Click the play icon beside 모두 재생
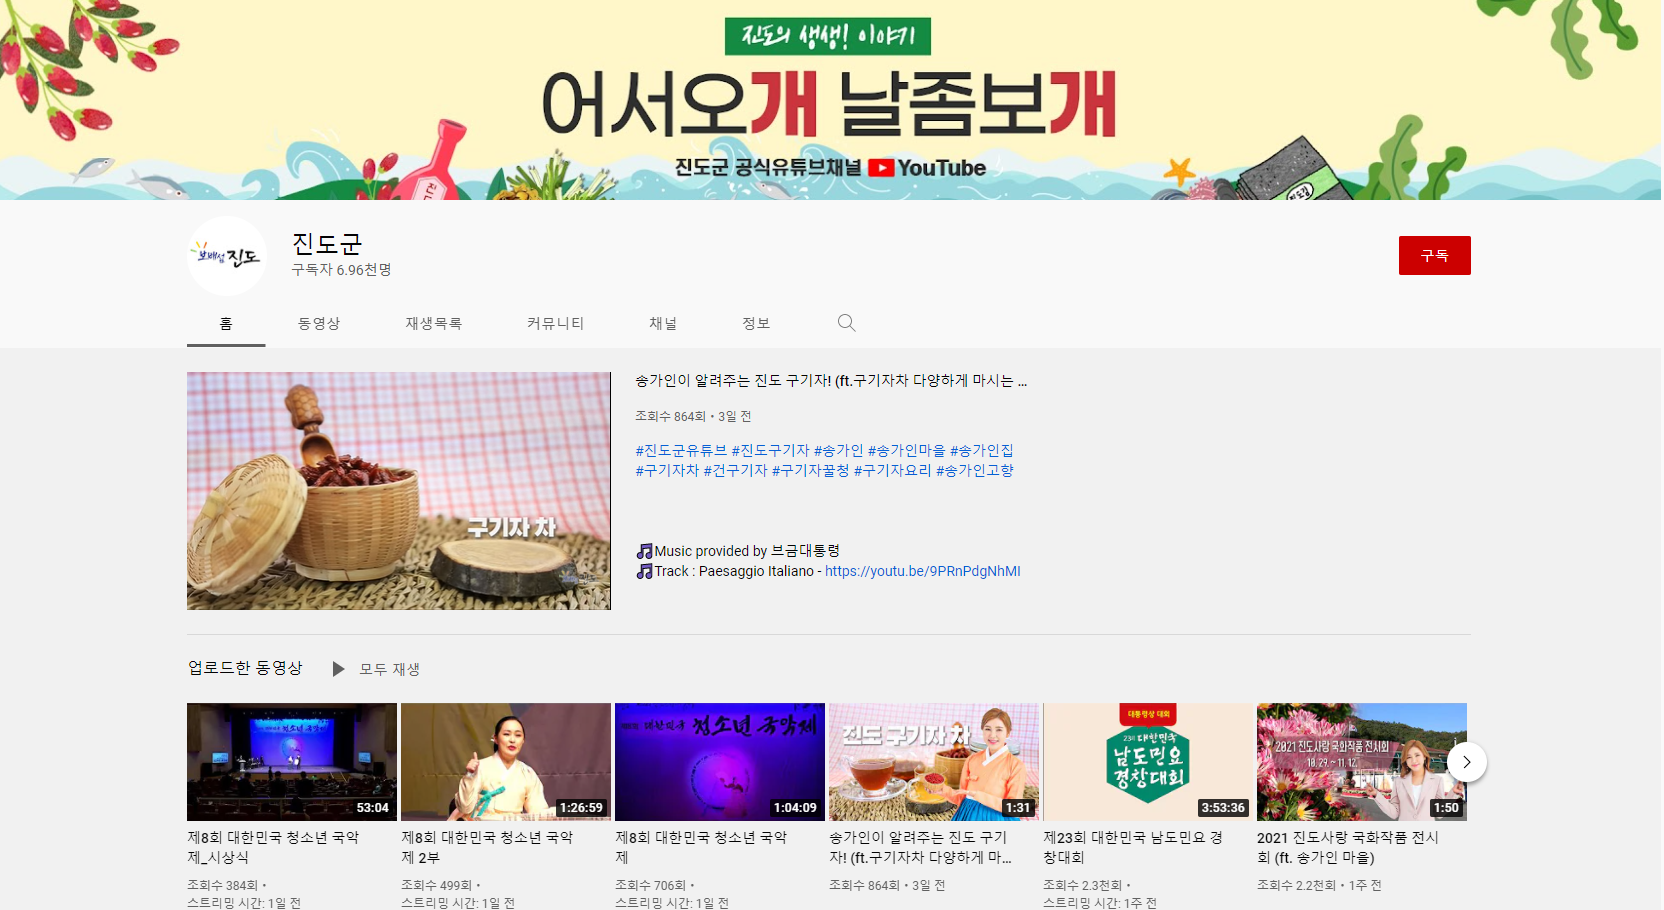The width and height of the screenshot is (1664, 910). pyautogui.click(x=339, y=668)
